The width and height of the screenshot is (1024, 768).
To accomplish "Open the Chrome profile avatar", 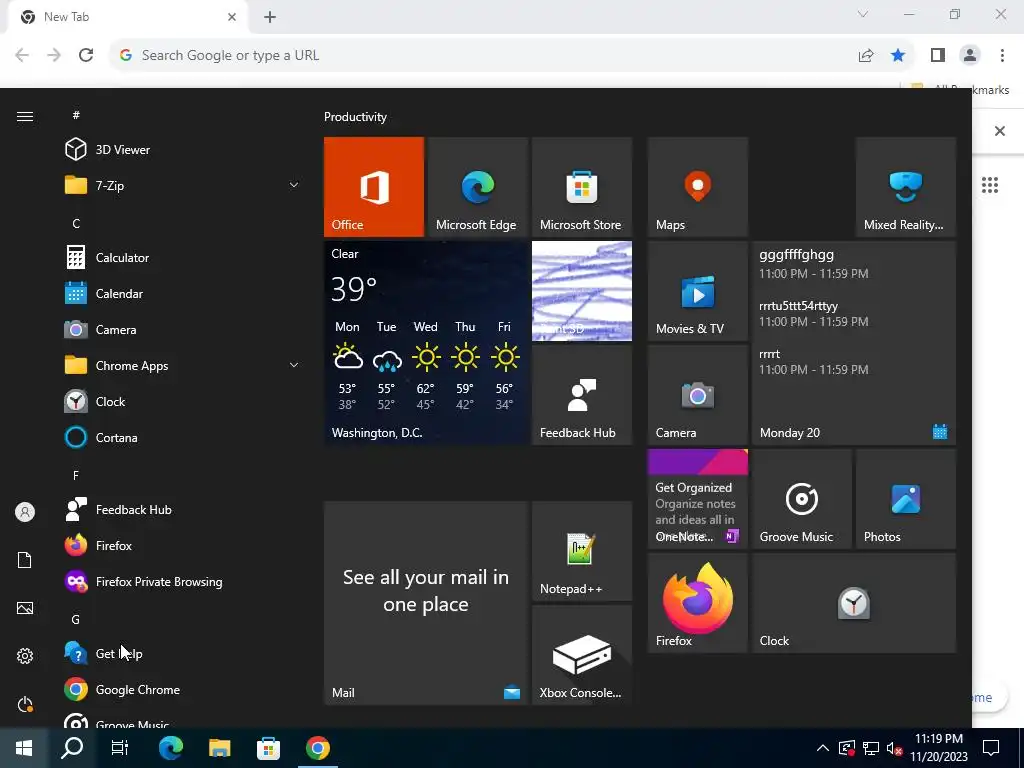I will 970,56.
